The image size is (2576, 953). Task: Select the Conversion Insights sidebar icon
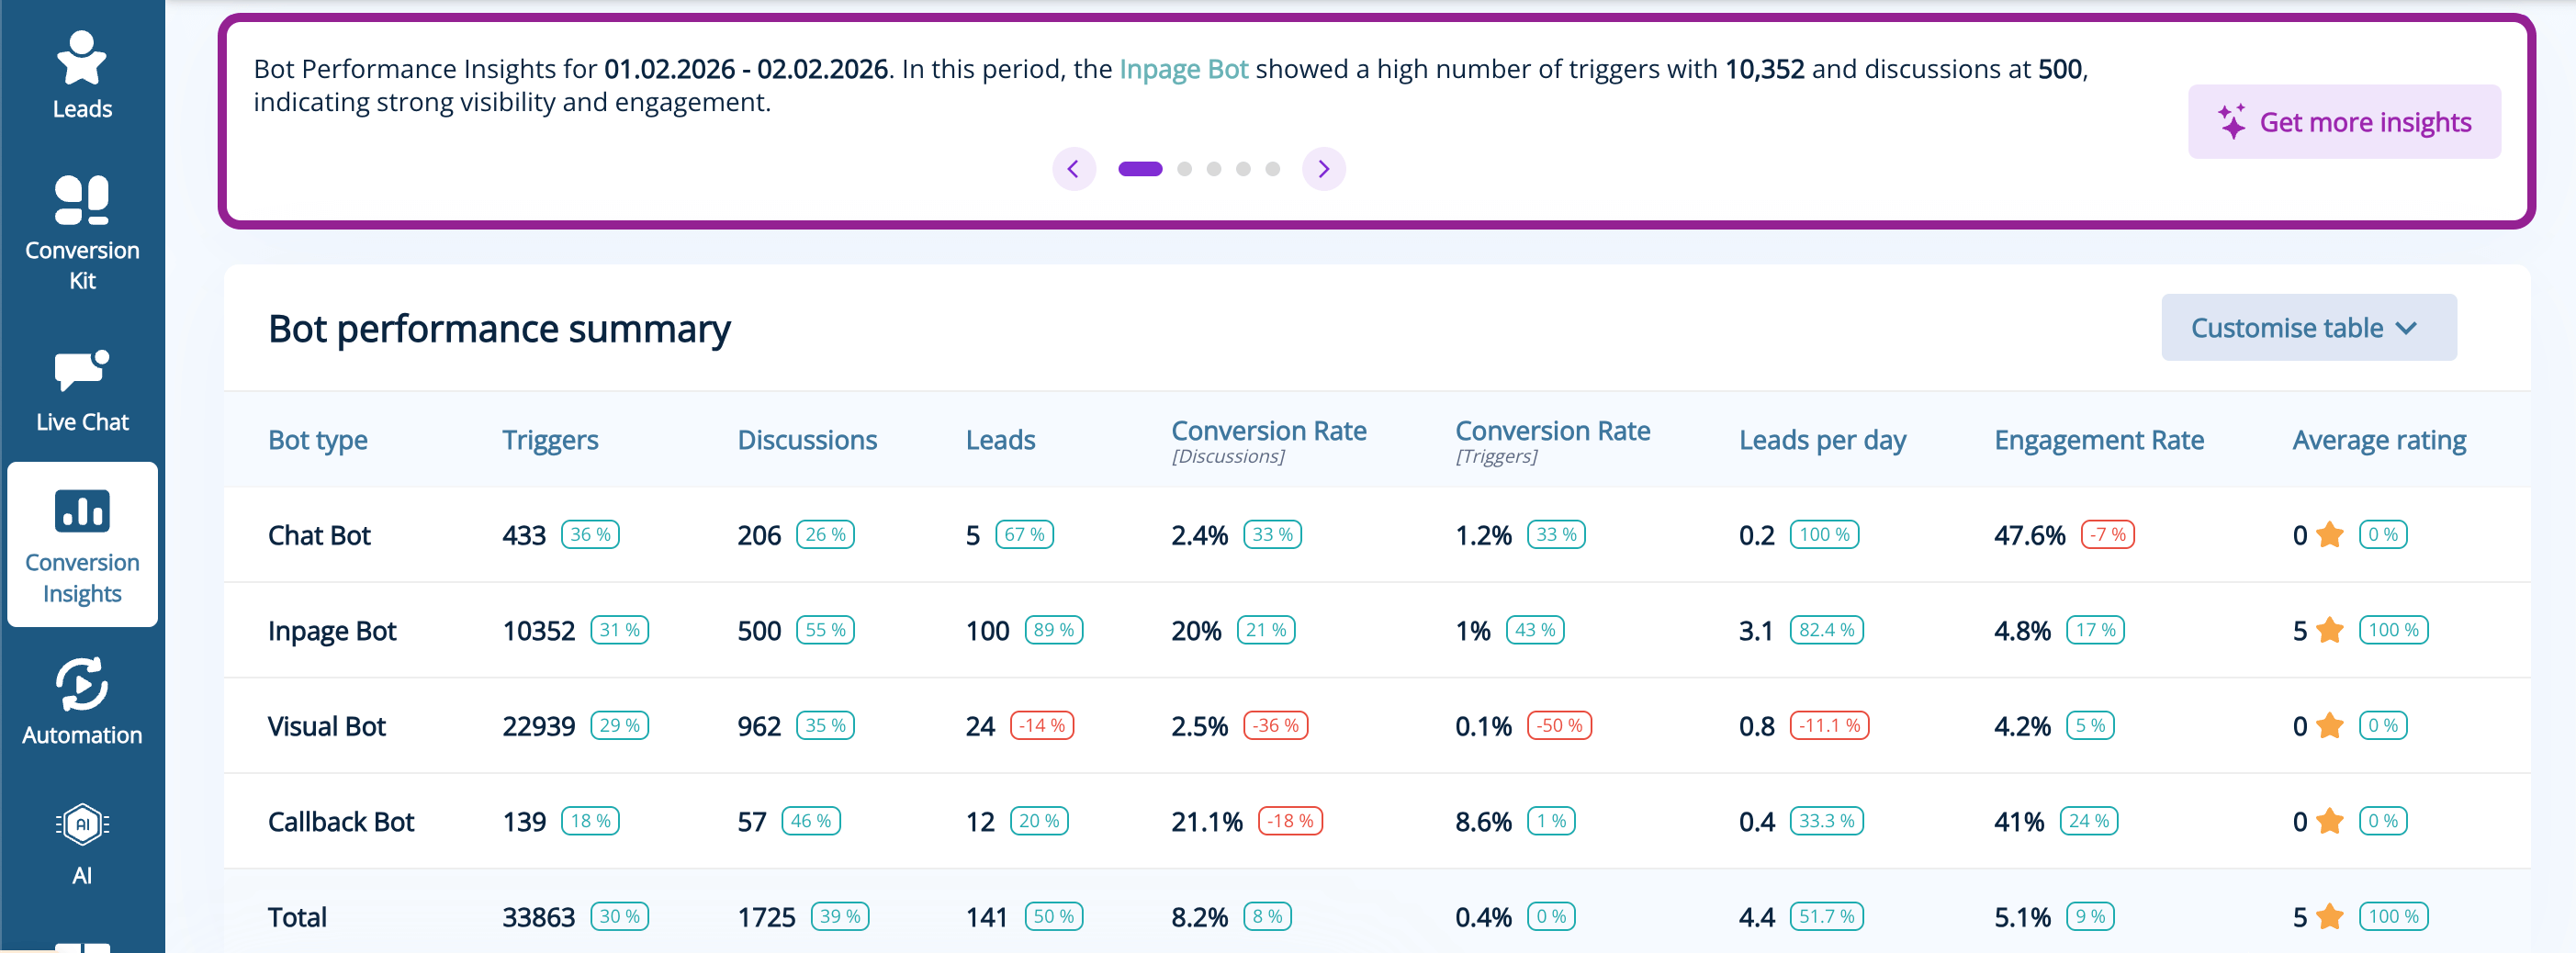coord(82,545)
